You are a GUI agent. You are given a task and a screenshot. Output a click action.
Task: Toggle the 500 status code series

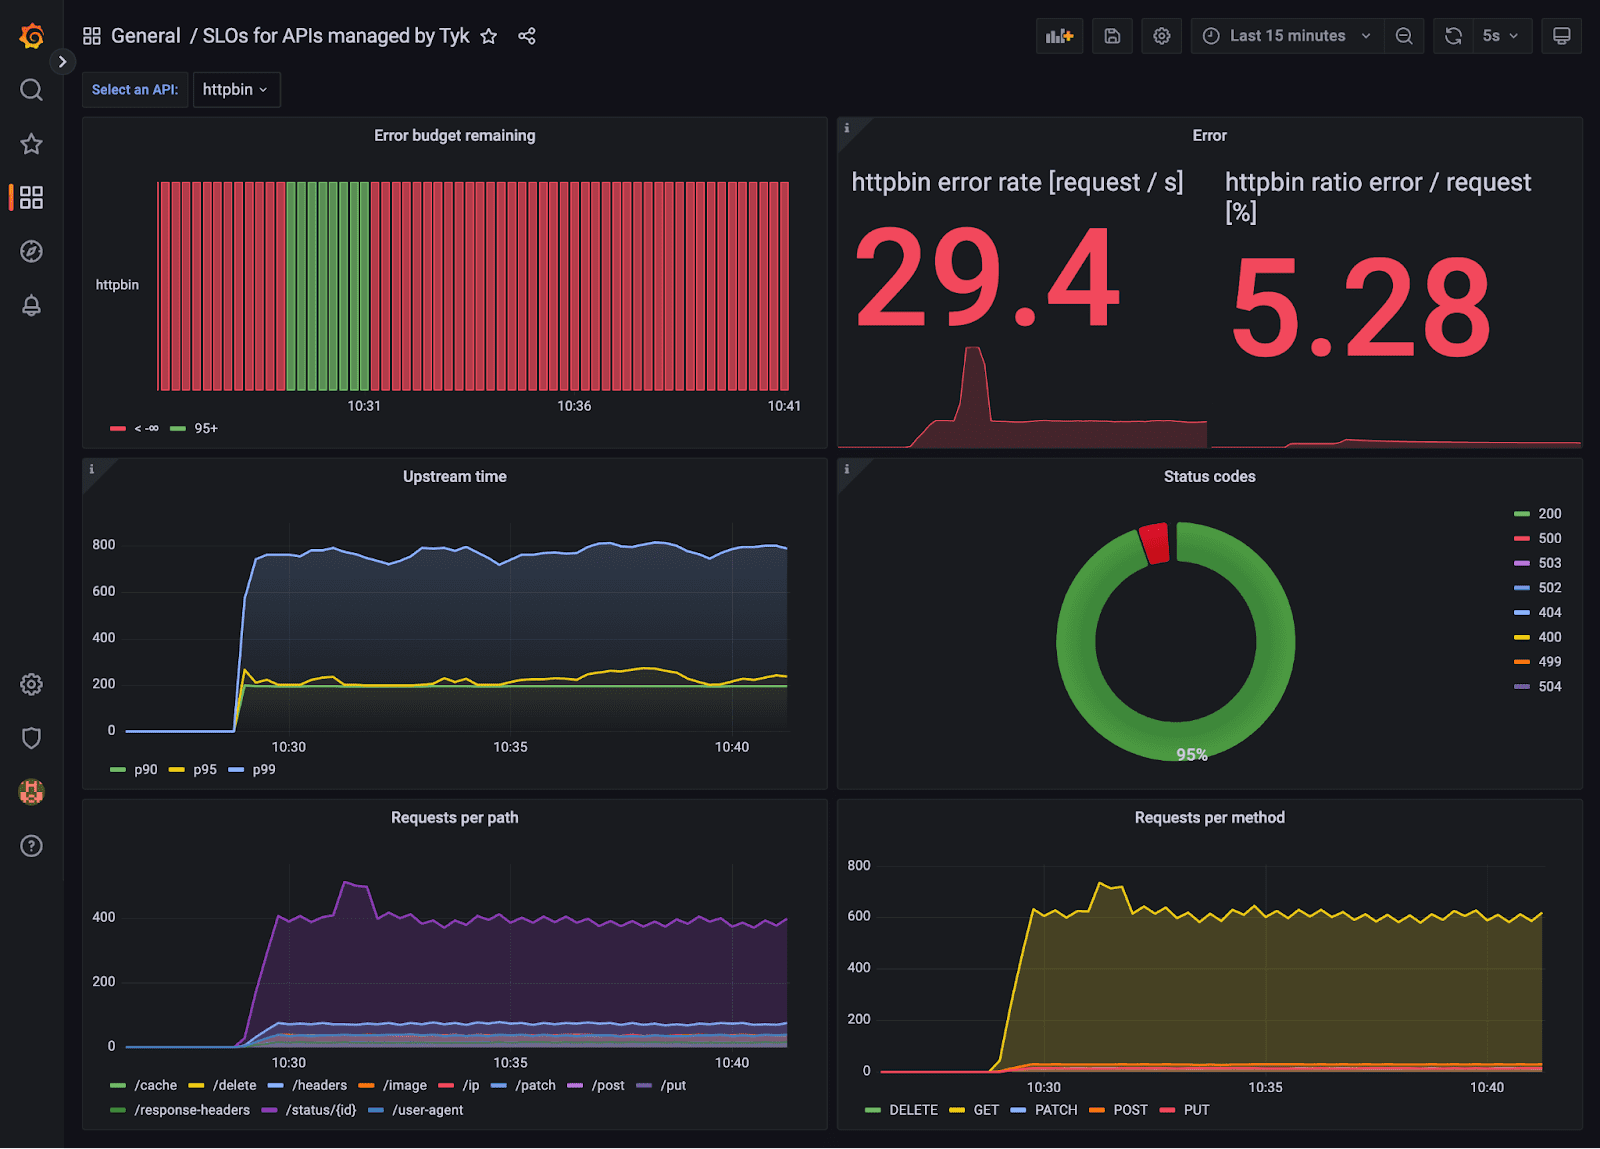click(x=1548, y=538)
